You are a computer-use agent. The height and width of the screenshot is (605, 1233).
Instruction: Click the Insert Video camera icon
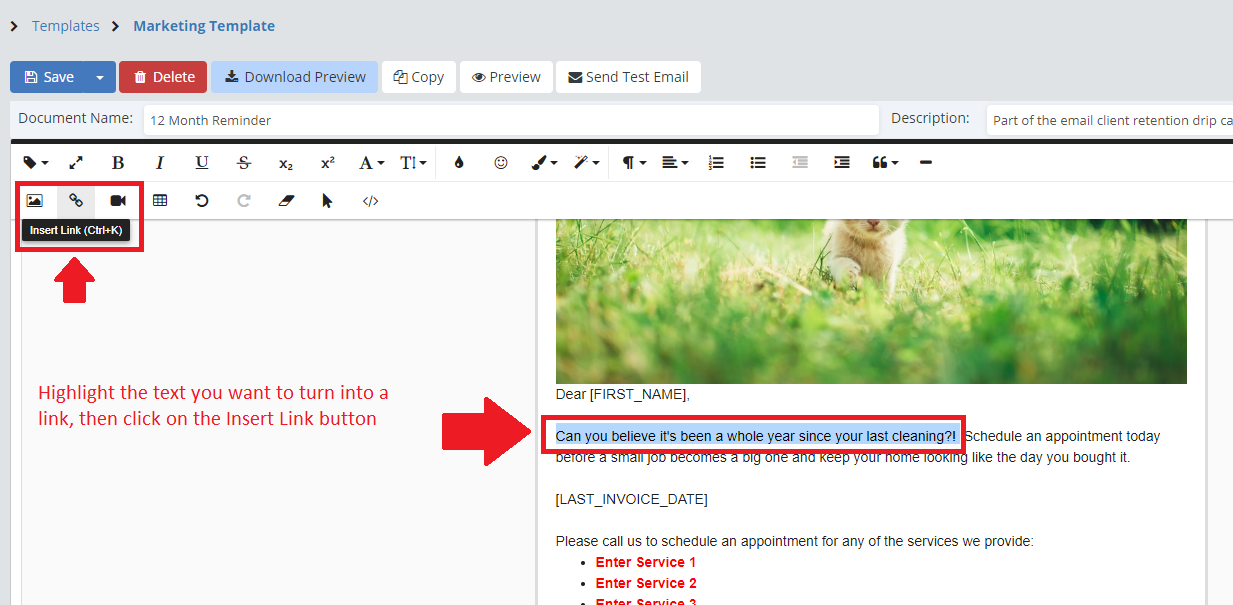[118, 201]
